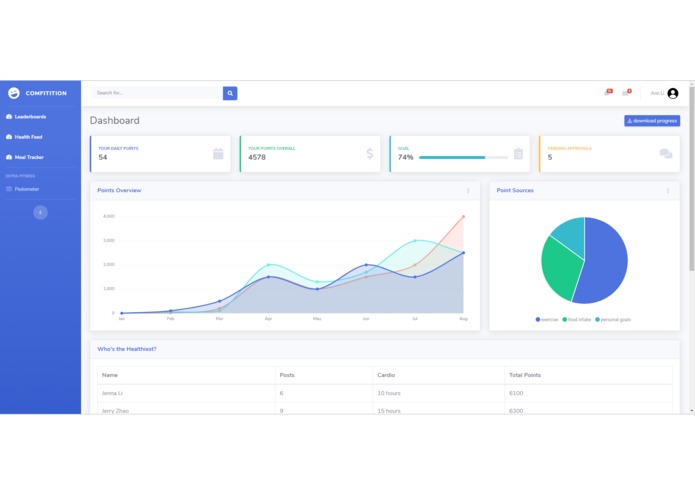The image size is (695, 494).
Task: Click the green pie chart slice
Action: pos(561,268)
